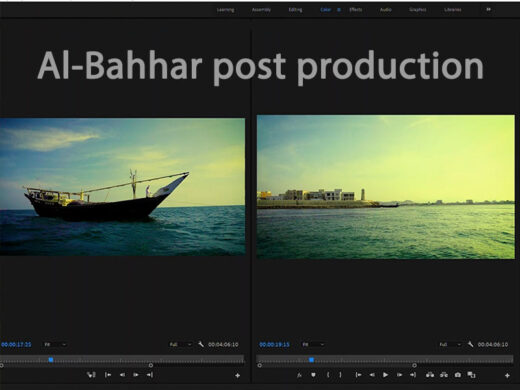Mark In point in right monitor
This screenshot has width=520, height=390.
coord(328,375)
